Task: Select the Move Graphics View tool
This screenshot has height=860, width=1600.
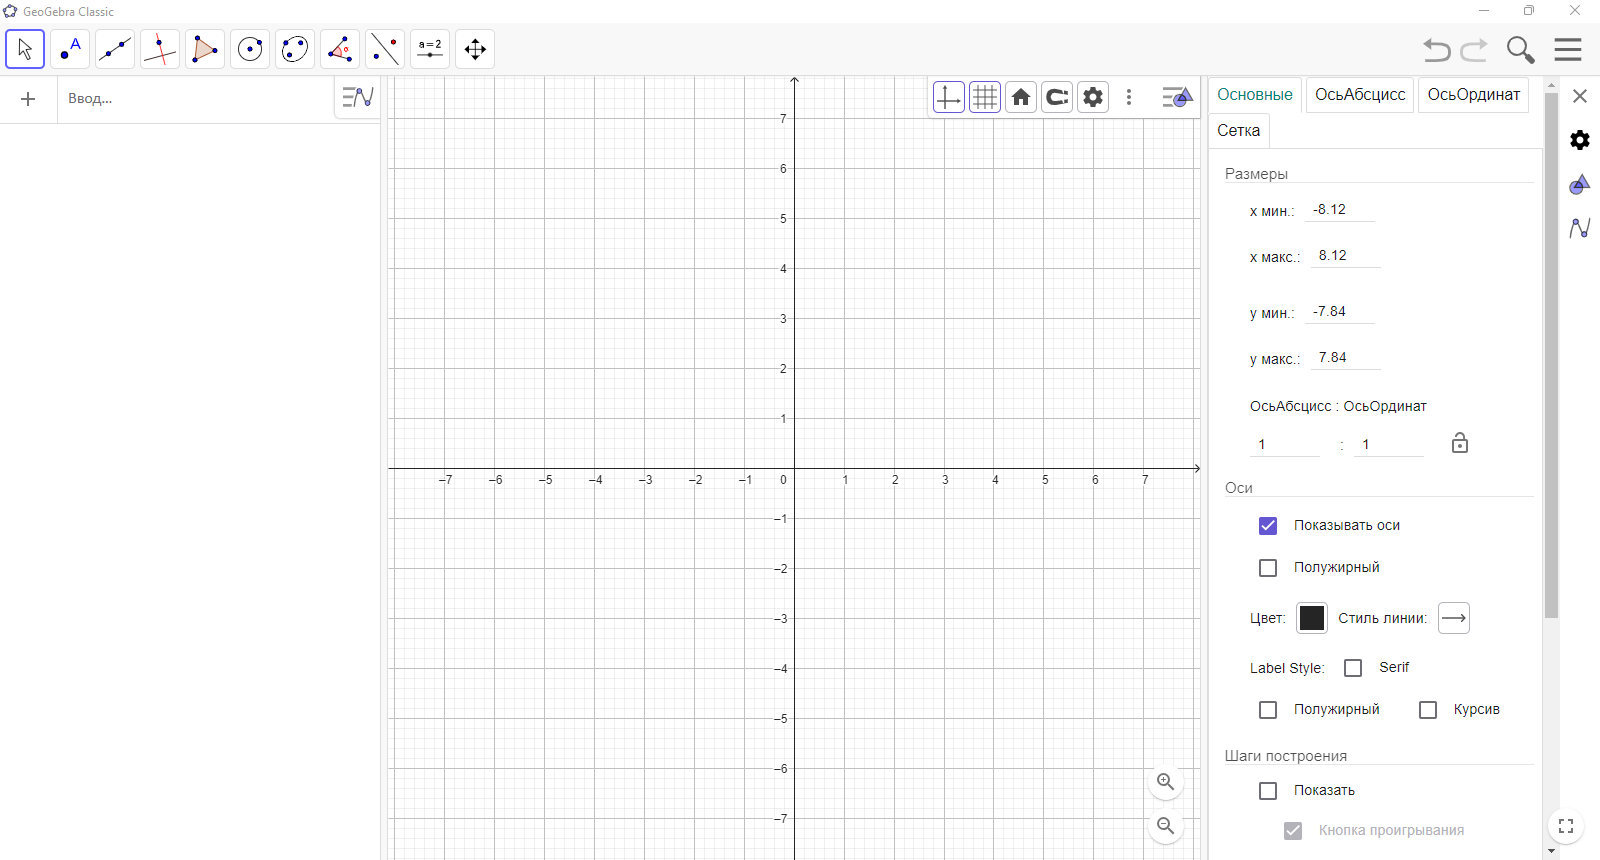Action: (475, 49)
